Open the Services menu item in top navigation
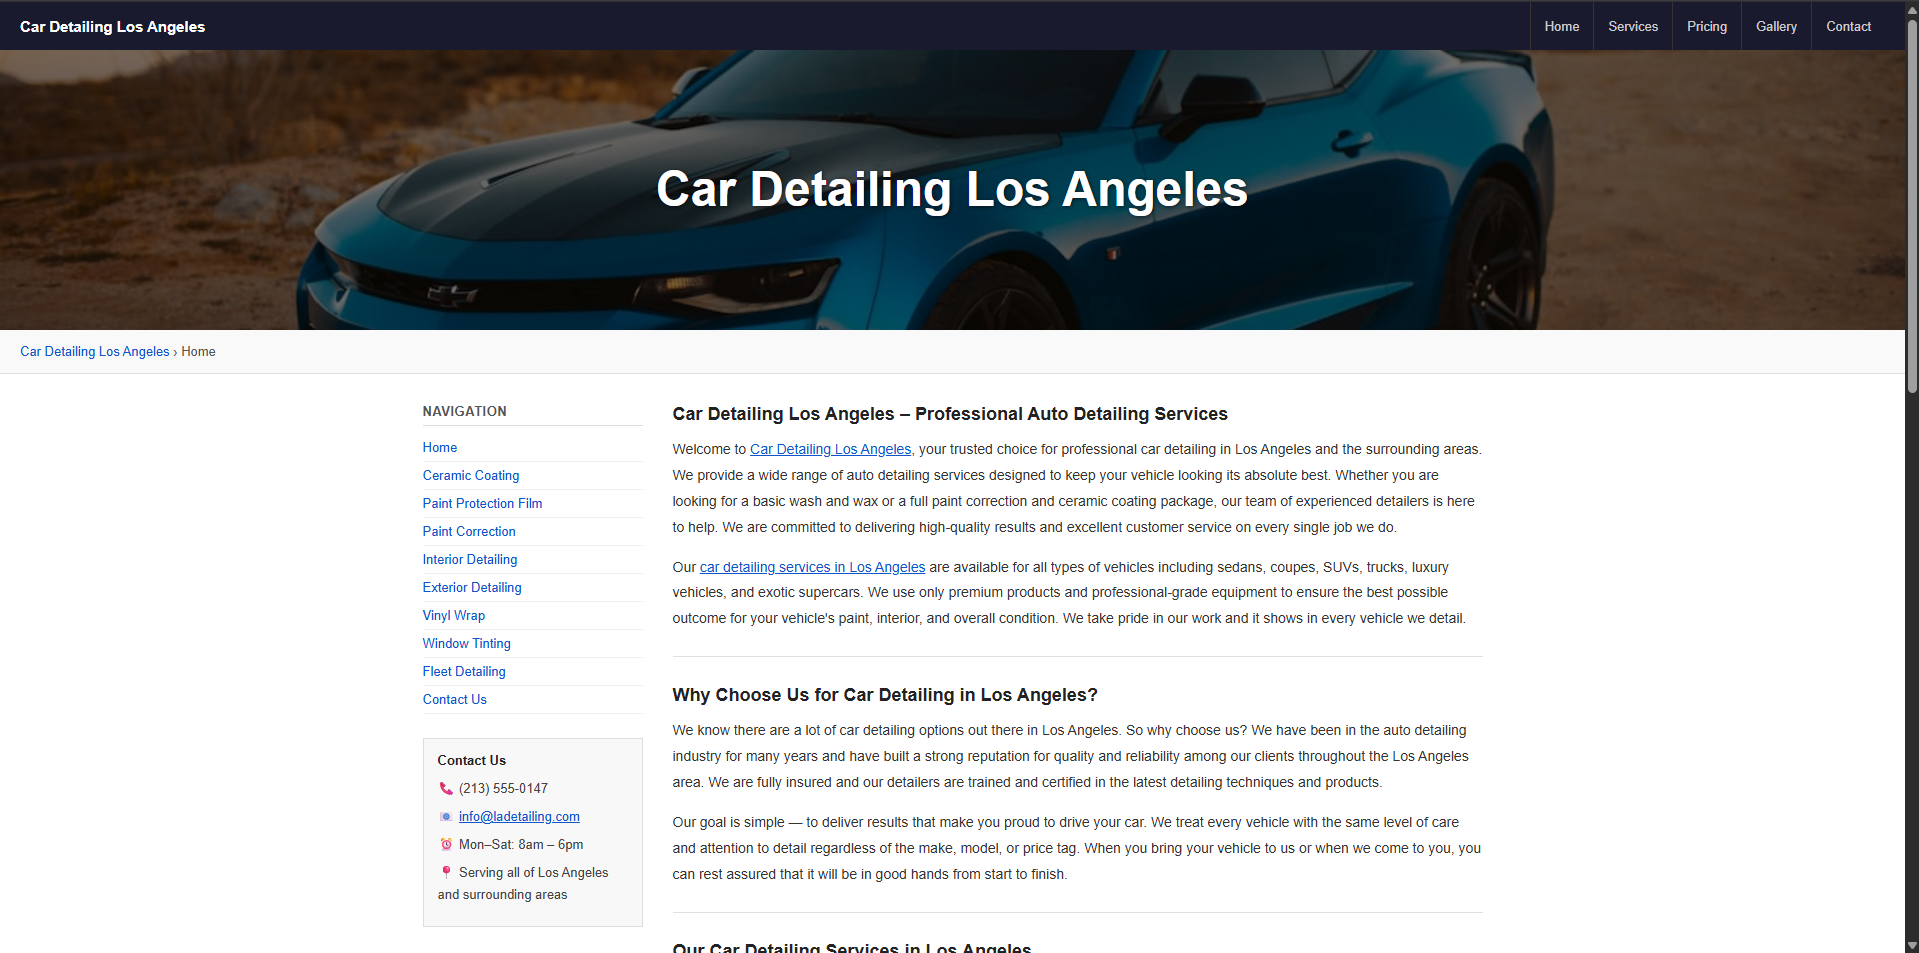The image size is (1919, 953). (x=1632, y=27)
